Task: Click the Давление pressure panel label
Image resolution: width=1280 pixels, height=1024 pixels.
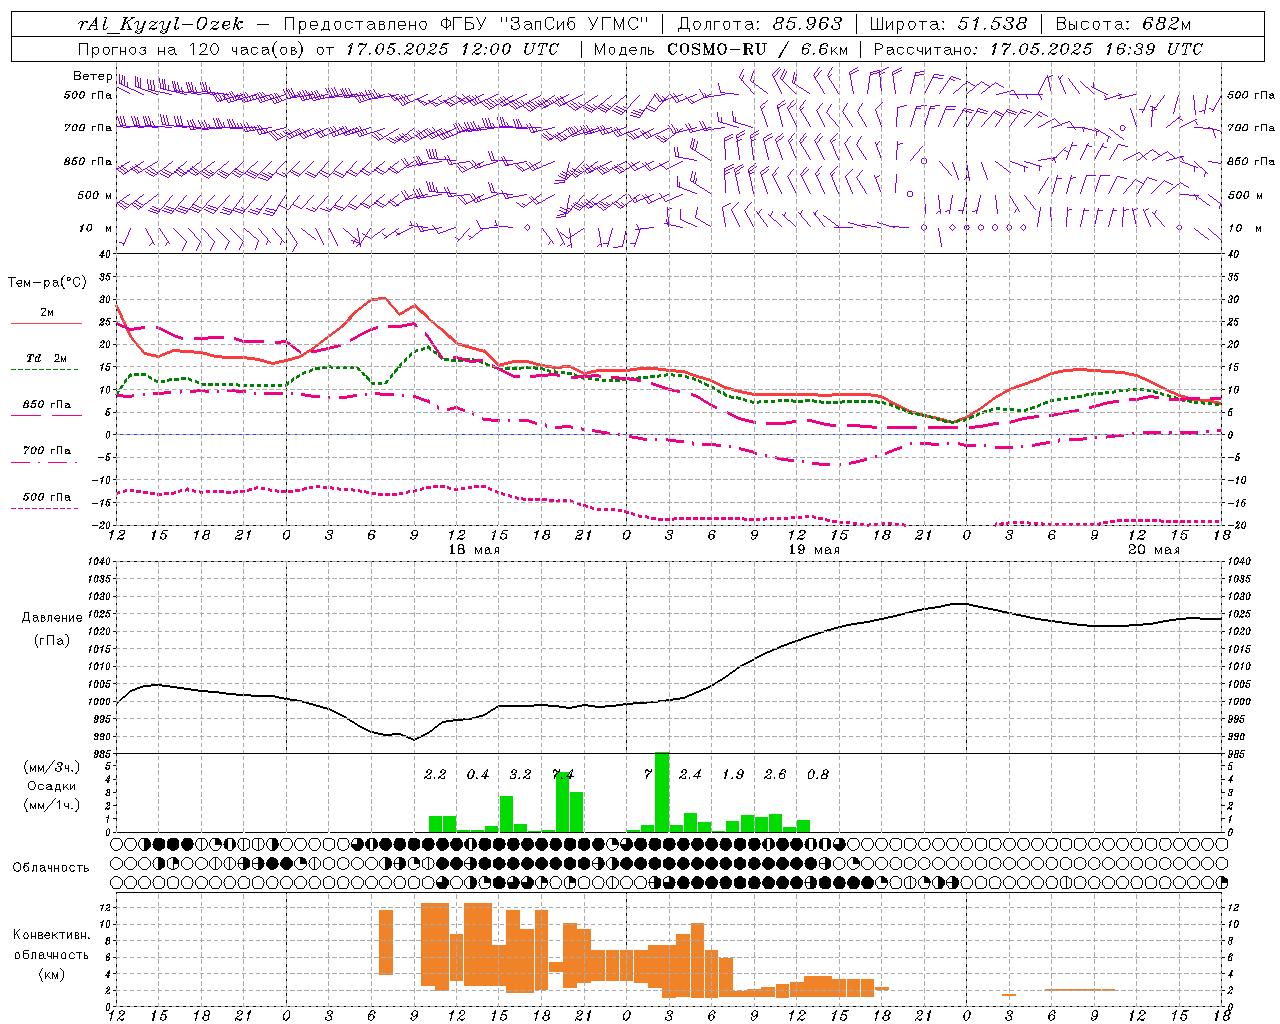Action: click(x=52, y=617)
